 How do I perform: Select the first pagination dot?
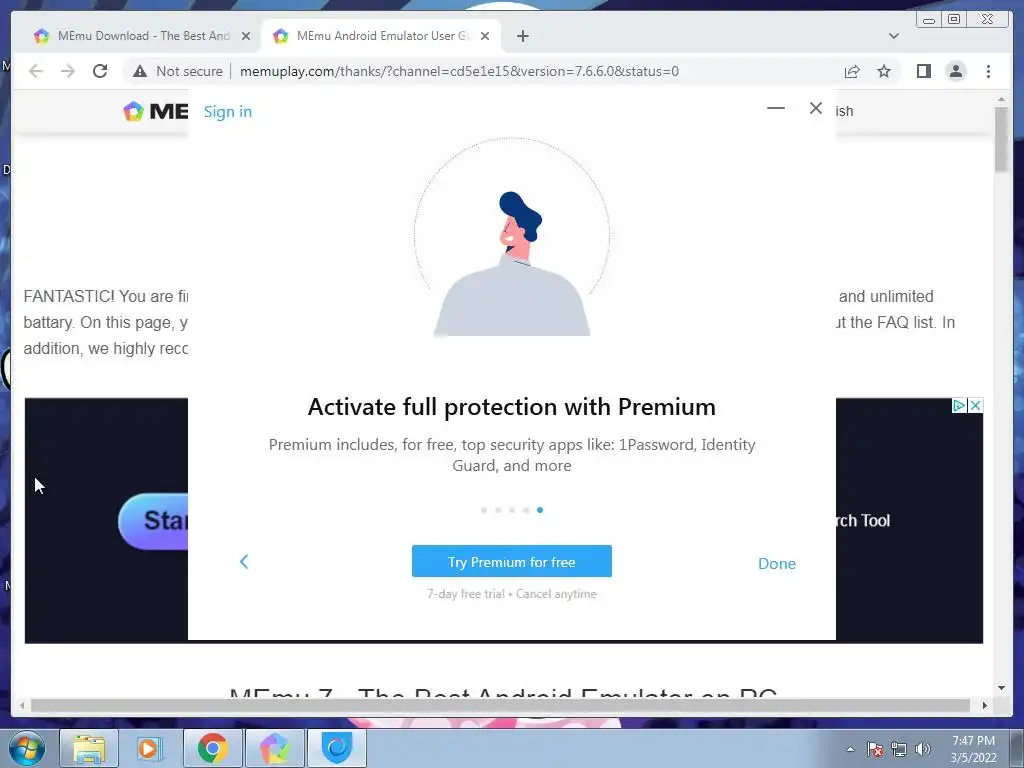[x=484, y=510]
